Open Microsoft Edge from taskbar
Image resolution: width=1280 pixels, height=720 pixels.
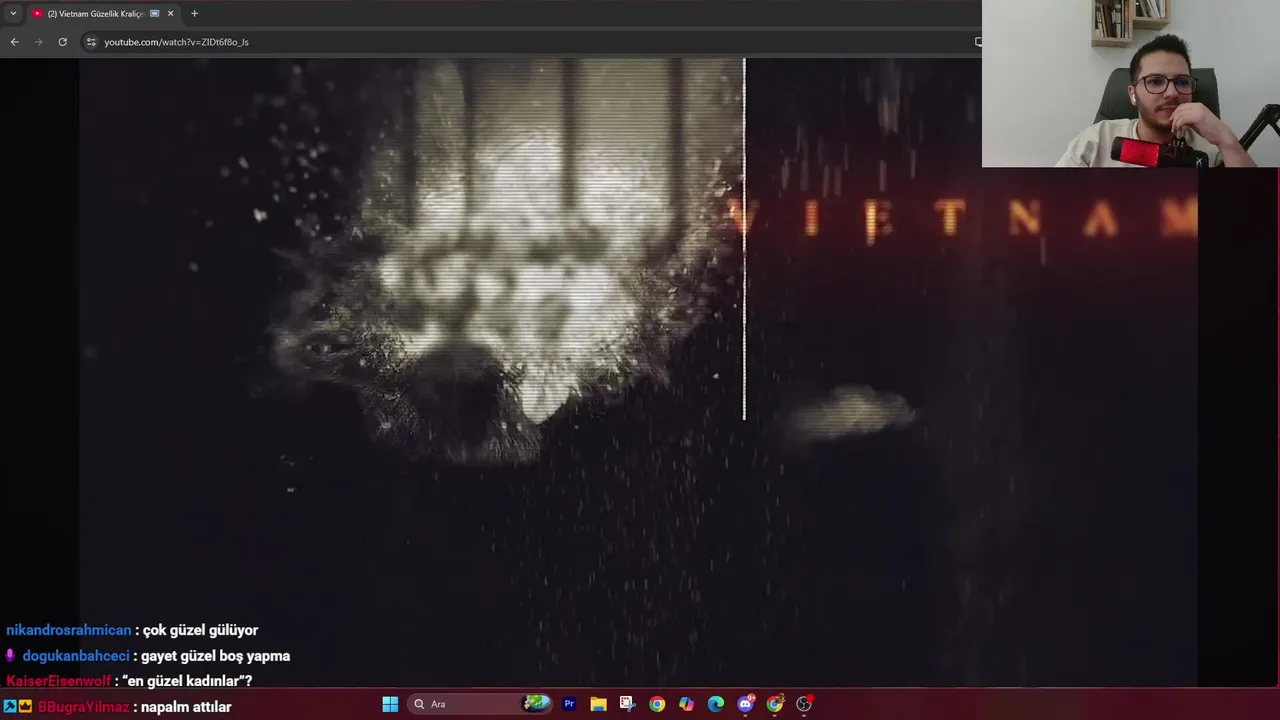(716, 704)
